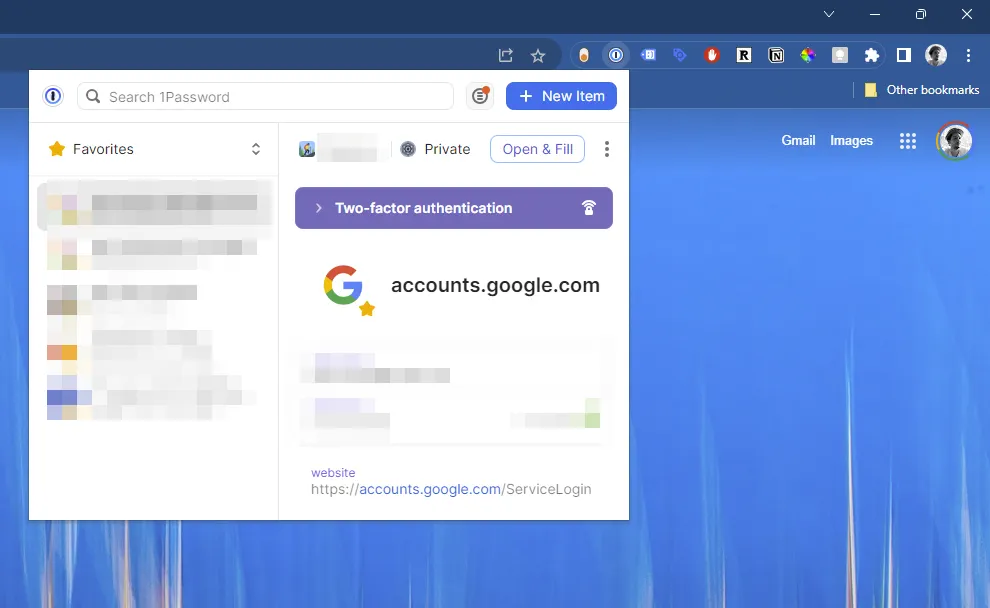The image size is (990, 608).
Task: Expand the Two-factor authentication banner
Action: click(453, 208)
